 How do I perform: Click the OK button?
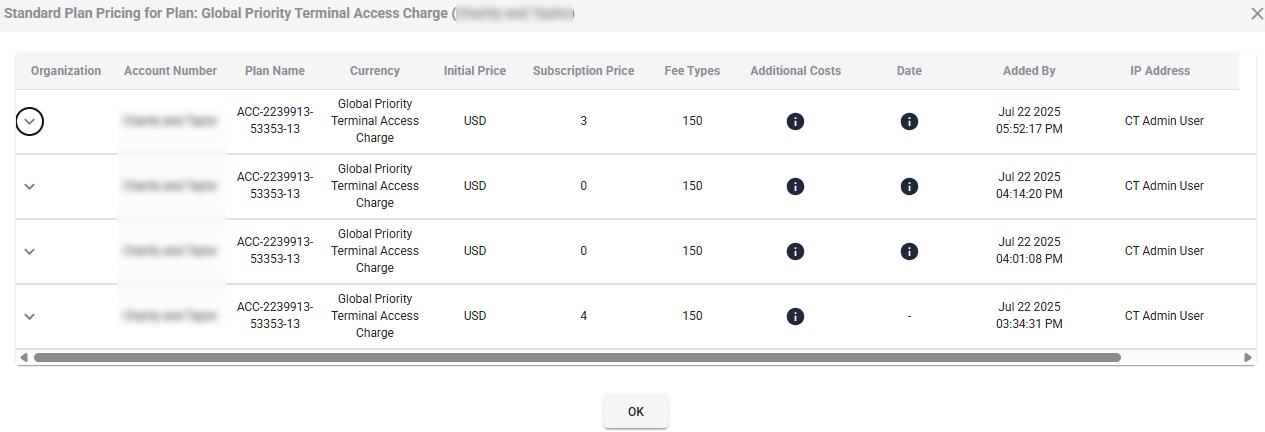635,411
